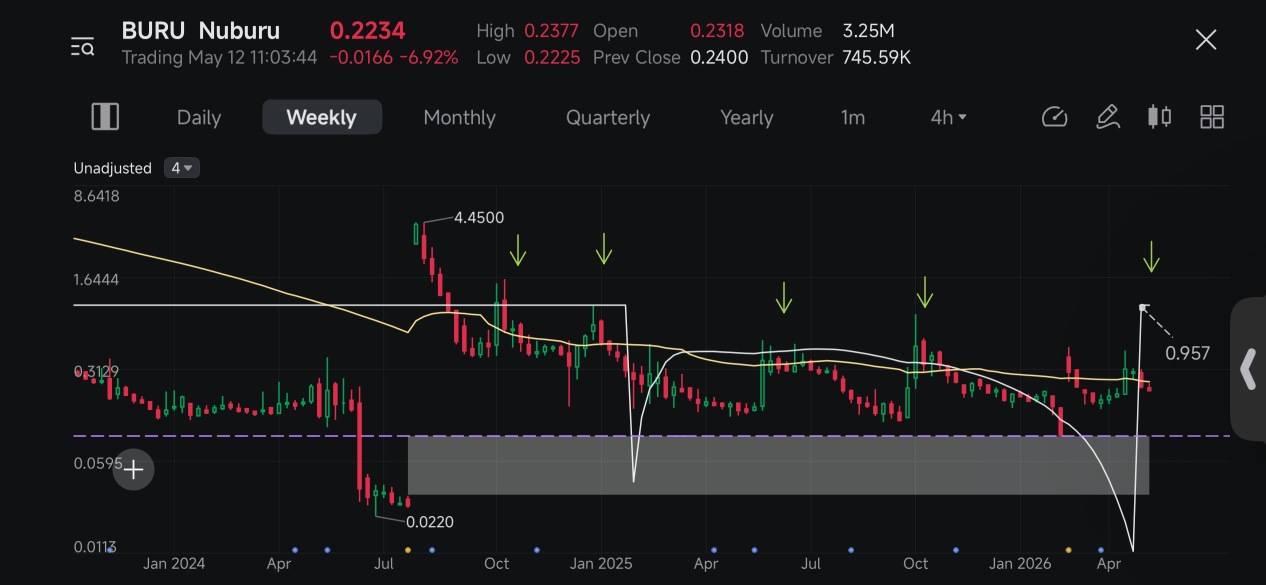Image resolution: width=1266 pixels, height=585 pixels.
Task: Change the candlestick chart type icon
Action: click(1159, 117)
